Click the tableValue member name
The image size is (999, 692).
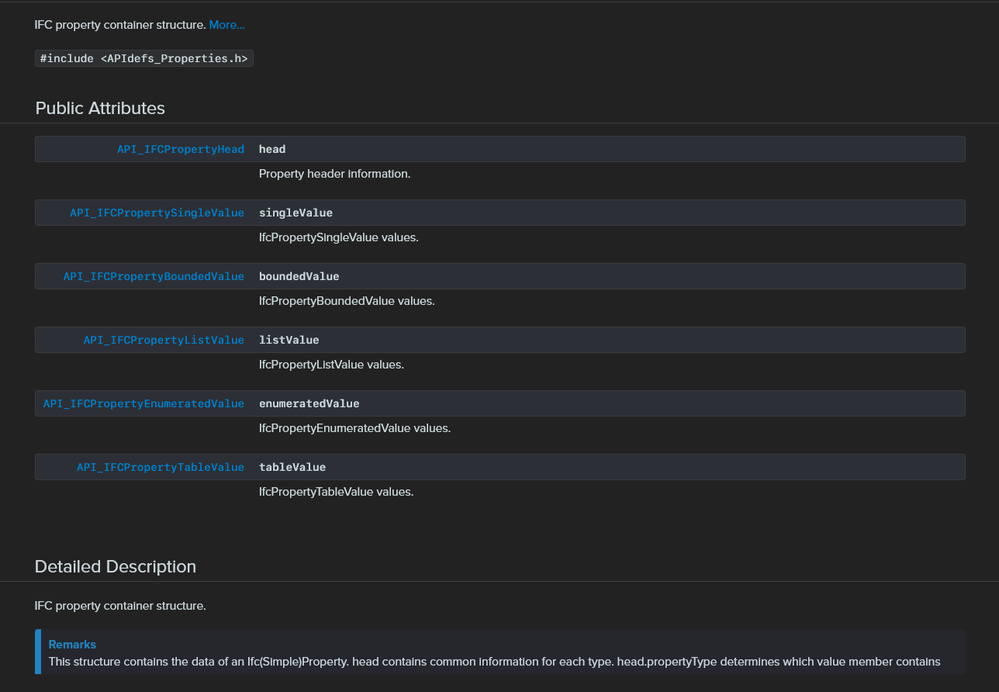pos(292,467)
